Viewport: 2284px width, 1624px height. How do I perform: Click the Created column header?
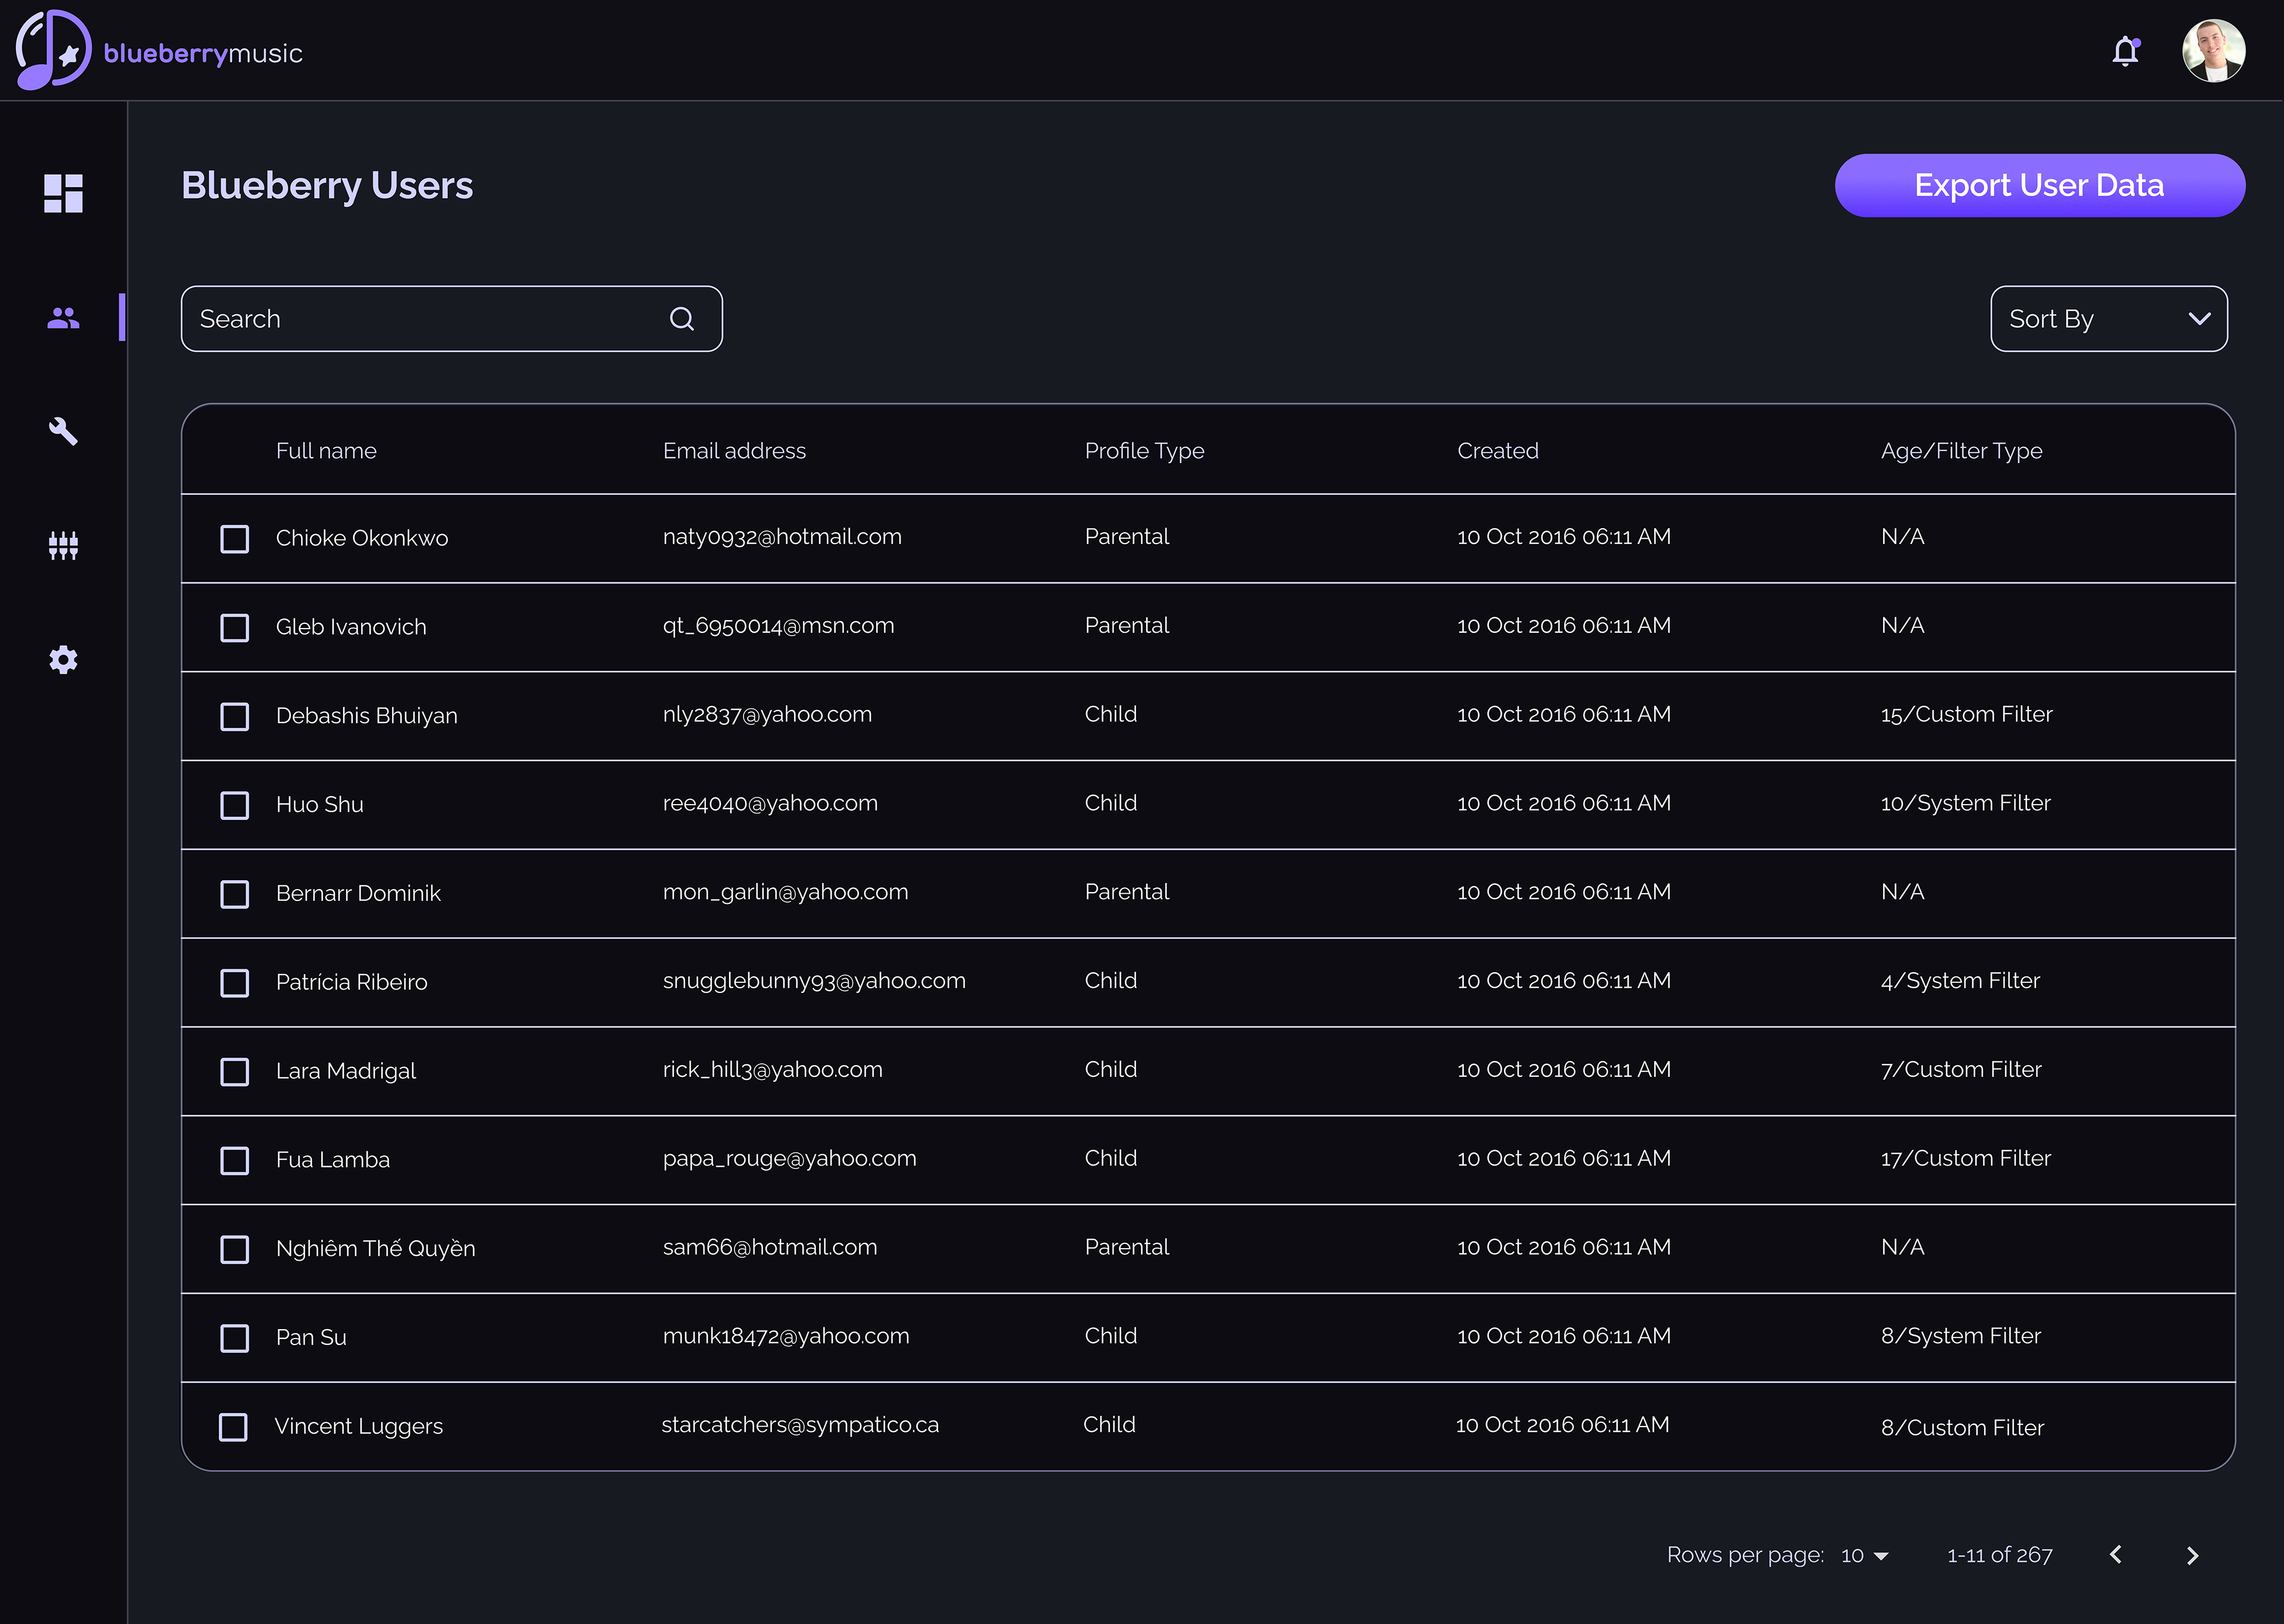pyautogui.click(x=1497, y=451)
